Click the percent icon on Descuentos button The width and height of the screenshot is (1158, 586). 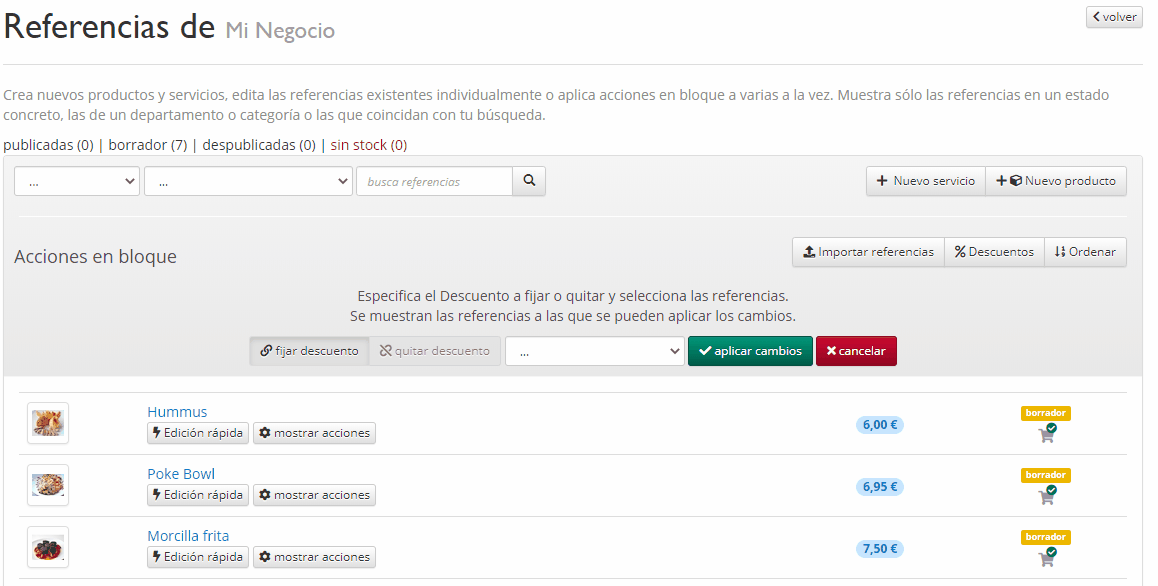962,252
